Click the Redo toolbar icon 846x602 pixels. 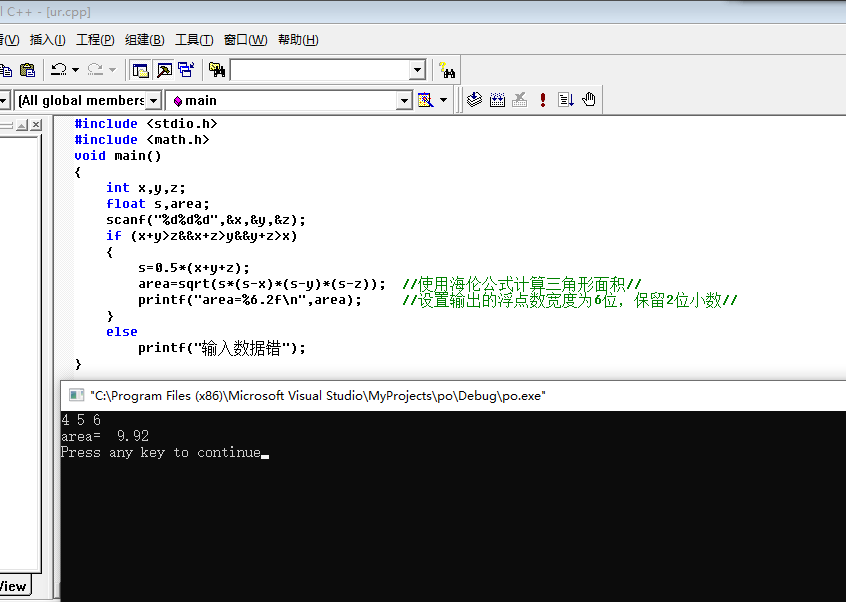click(95, 70)
